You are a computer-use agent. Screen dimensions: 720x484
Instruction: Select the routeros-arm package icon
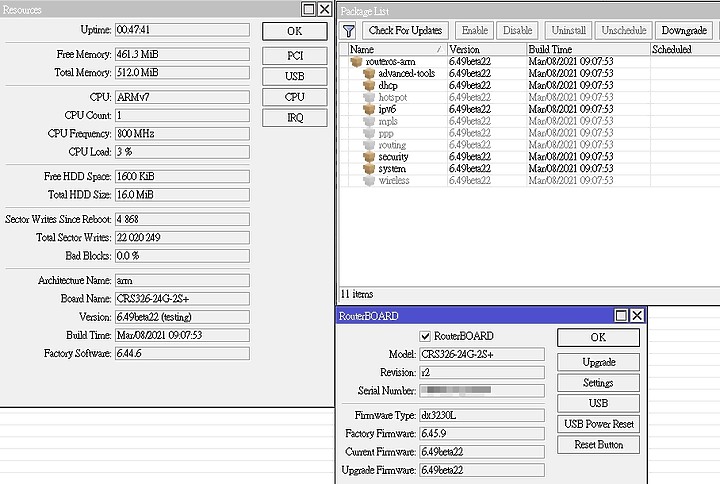coord(356,62)
